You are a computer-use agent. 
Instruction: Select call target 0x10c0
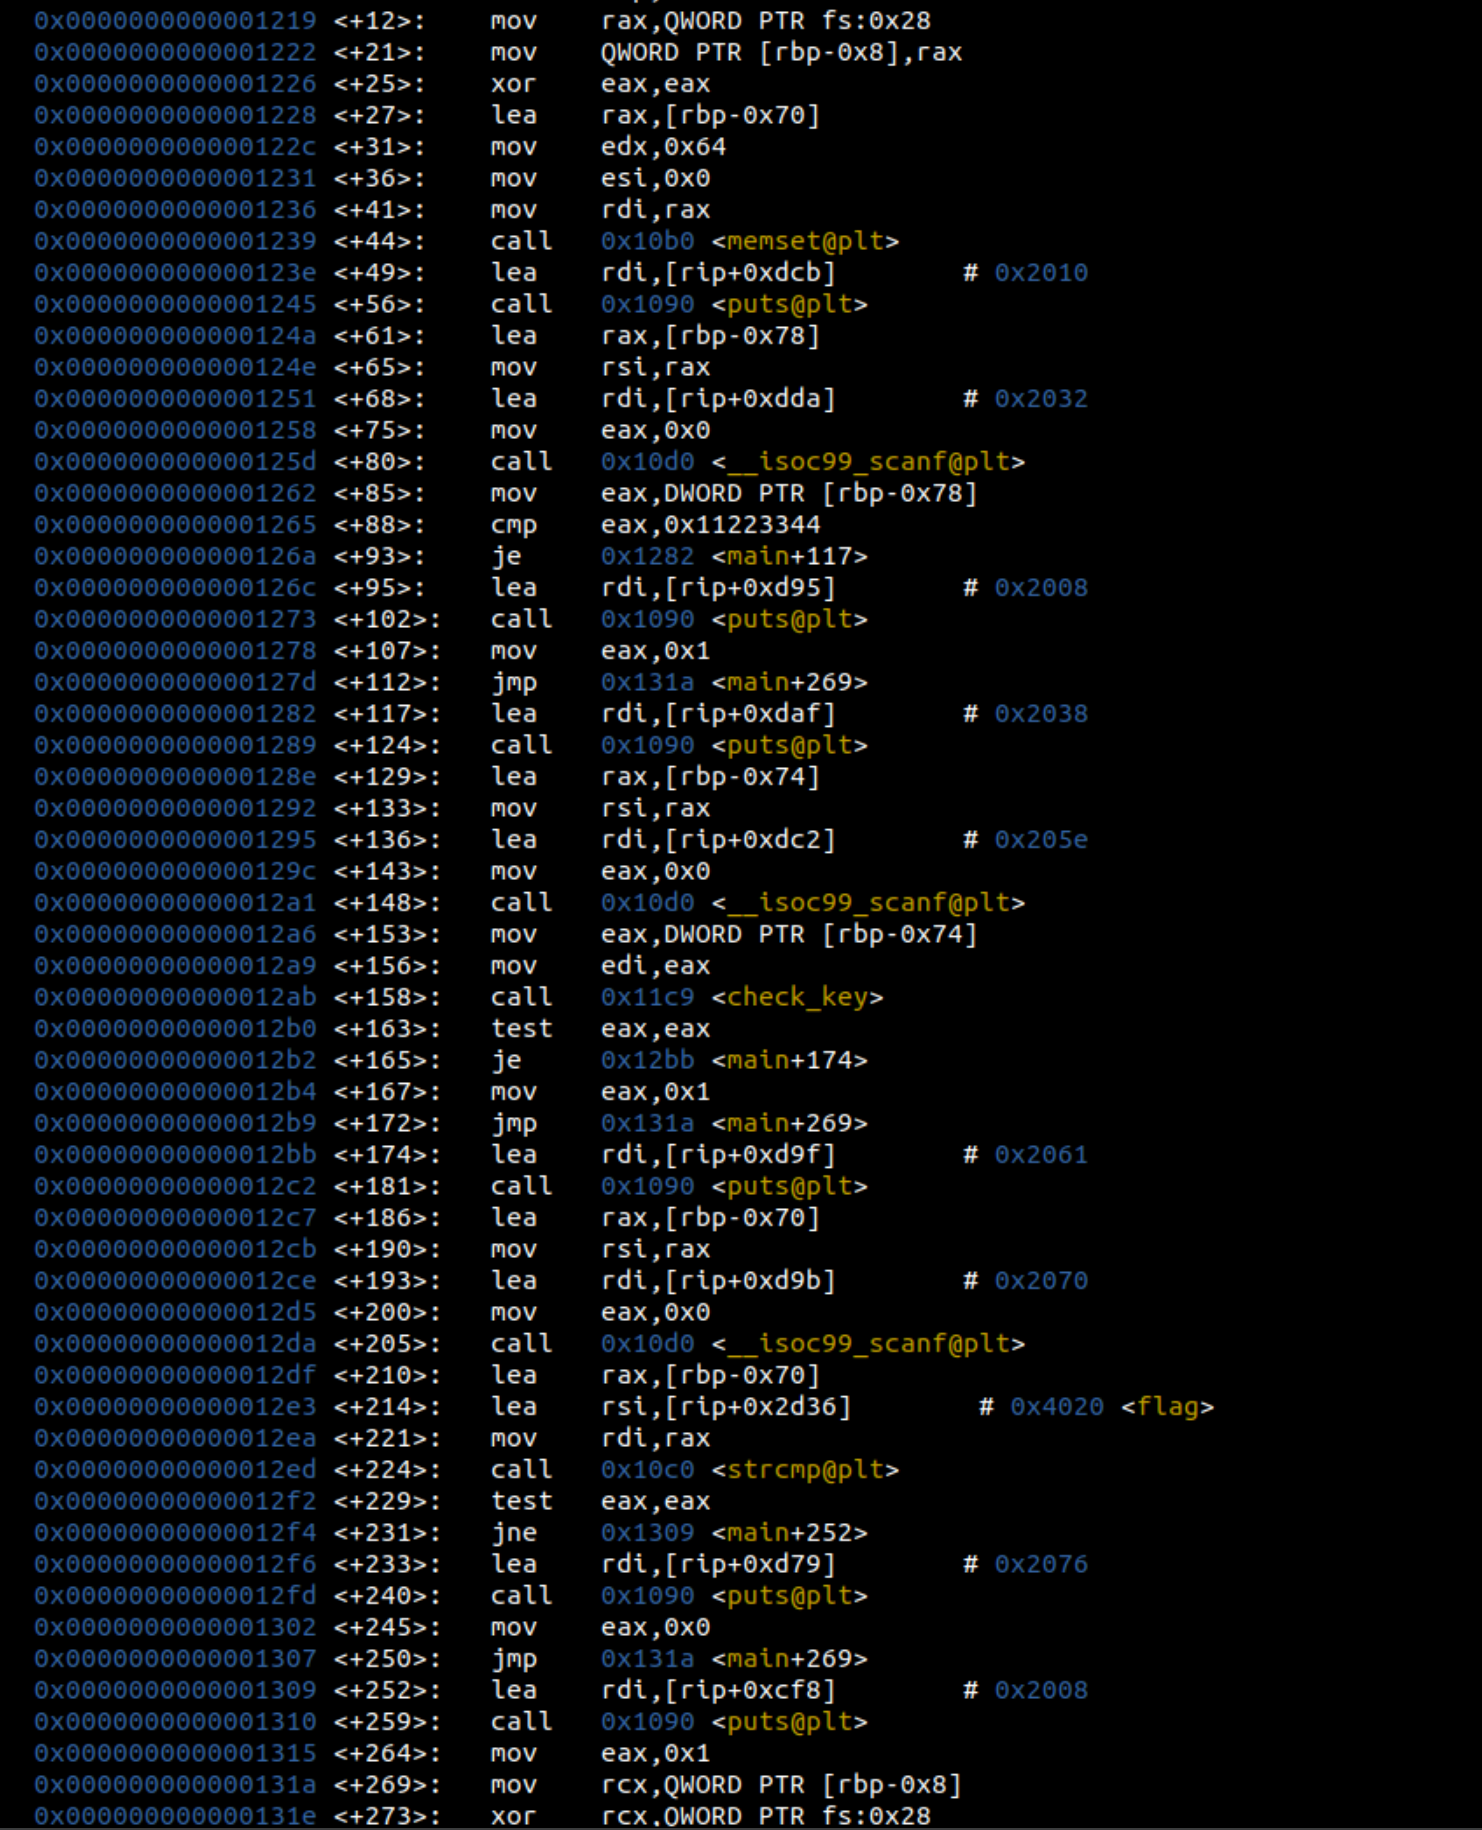[x=647, y=1469]
